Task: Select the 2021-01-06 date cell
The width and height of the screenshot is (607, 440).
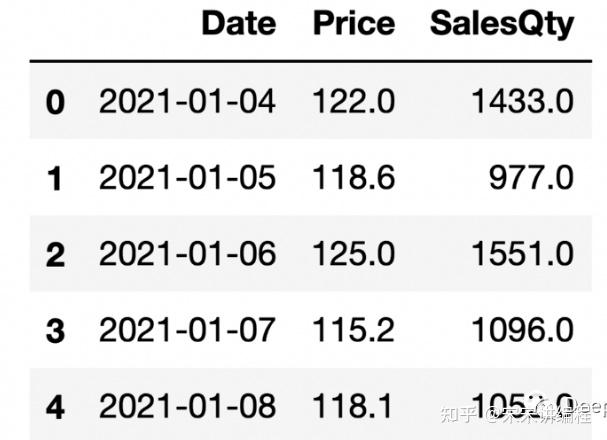Action: (x=187, y=253)
